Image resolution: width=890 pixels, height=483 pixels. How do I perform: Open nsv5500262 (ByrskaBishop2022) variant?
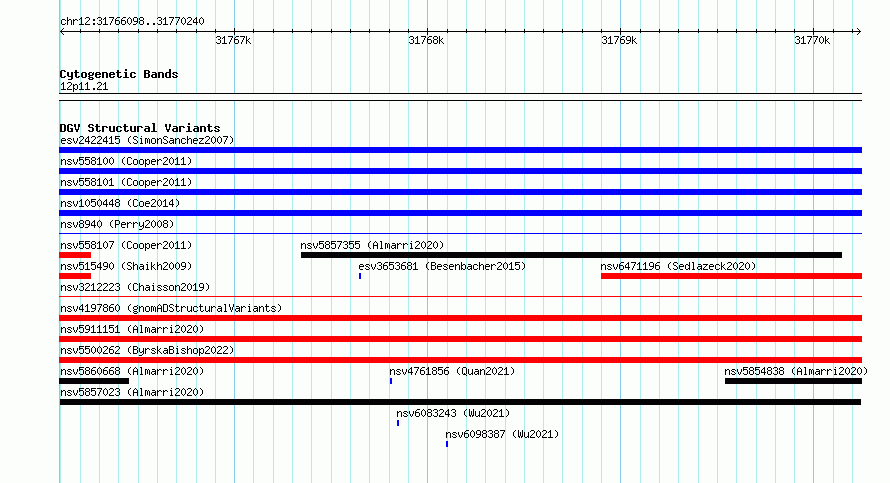147,350
